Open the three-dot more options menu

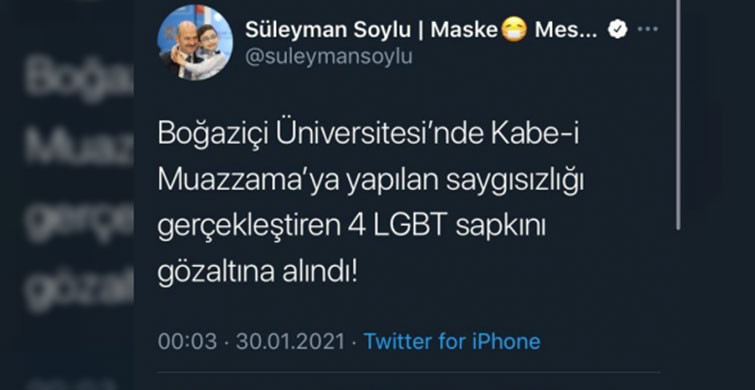click(x=647, y=29)
